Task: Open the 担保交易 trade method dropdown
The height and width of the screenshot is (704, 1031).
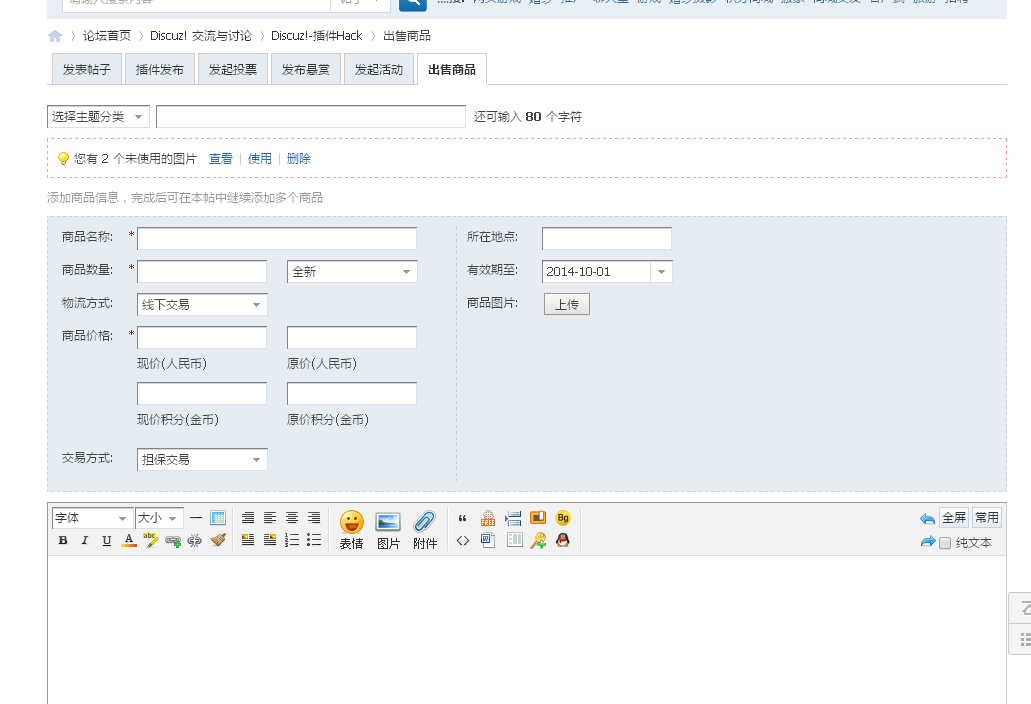Action: coord(202,459)
